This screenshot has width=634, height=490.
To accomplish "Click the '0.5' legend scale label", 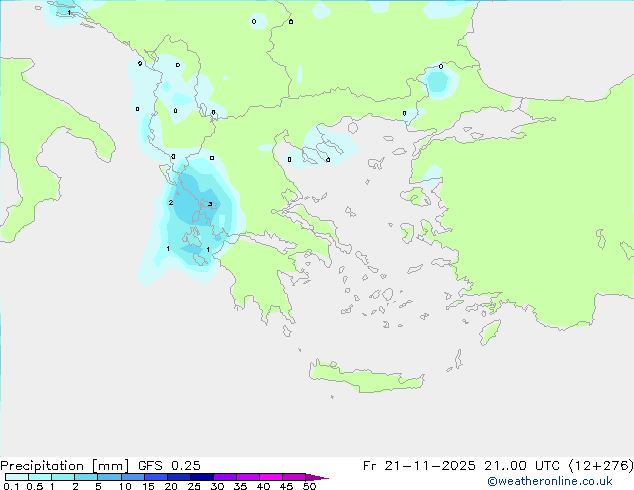I will pos(35,486).
